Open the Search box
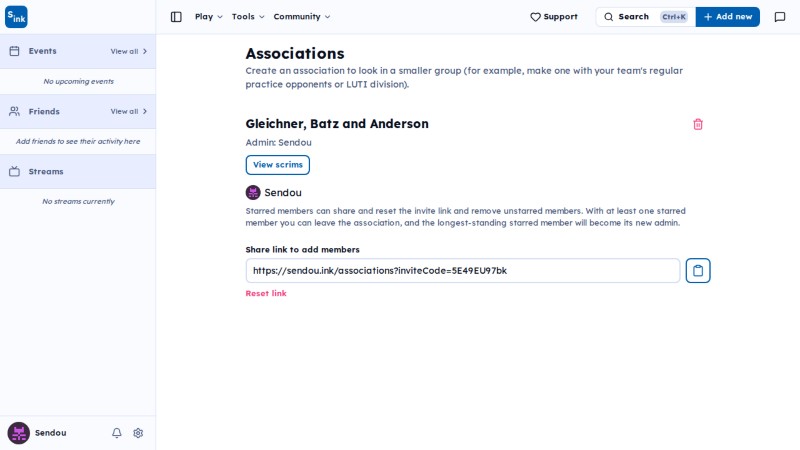Image resolution: width=800 pixels, height=450 pixels. [645, 17]
